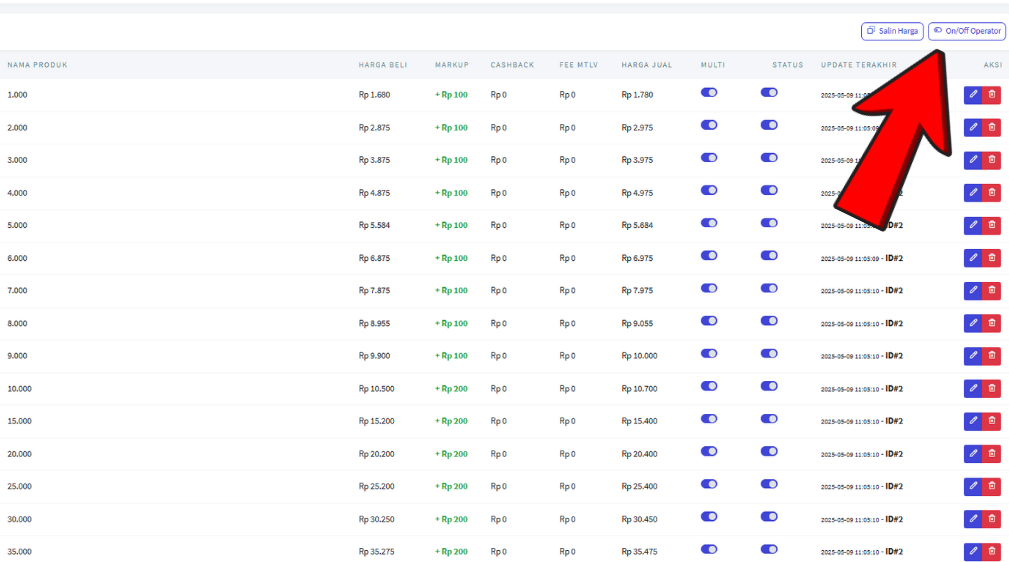
Task: Click the edit icon for product 20.000
Action: point(973,453)
